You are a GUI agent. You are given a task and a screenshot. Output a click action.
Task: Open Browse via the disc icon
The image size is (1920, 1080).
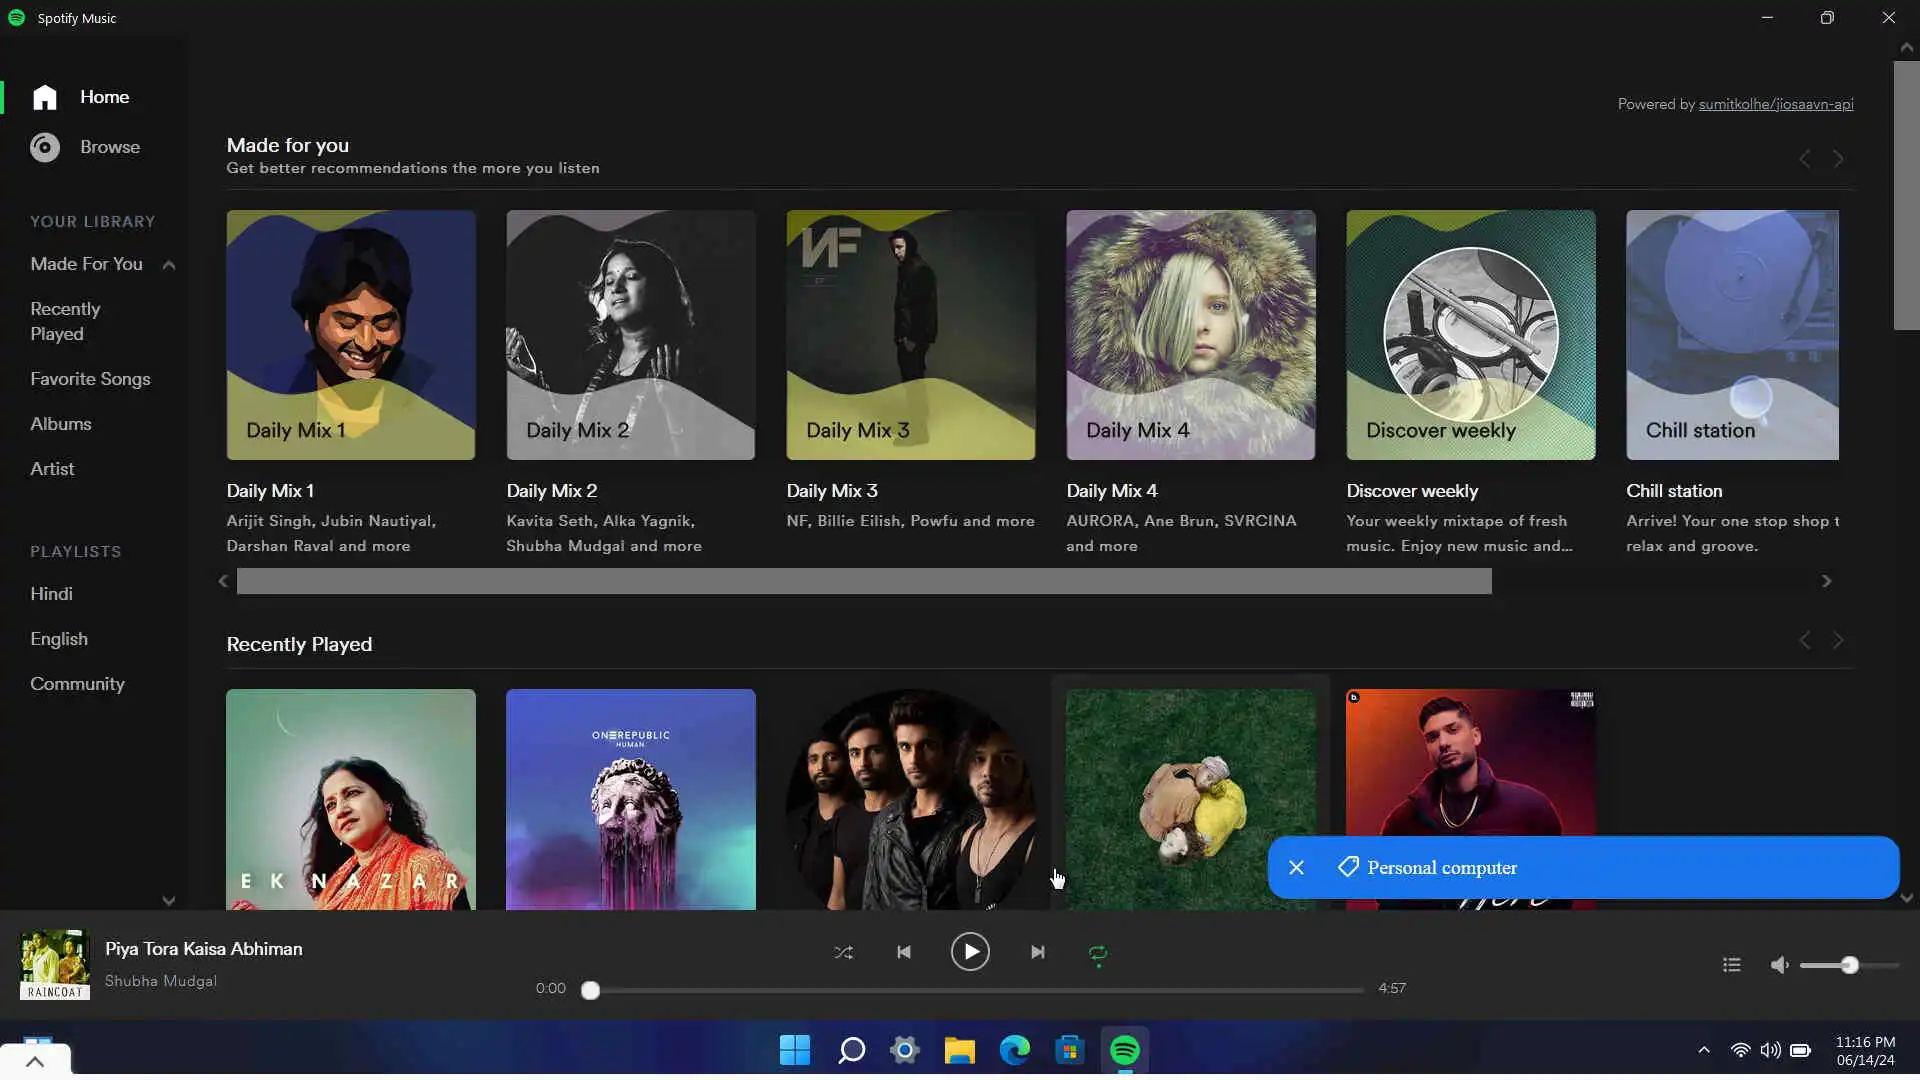click(x=44, y=147)
